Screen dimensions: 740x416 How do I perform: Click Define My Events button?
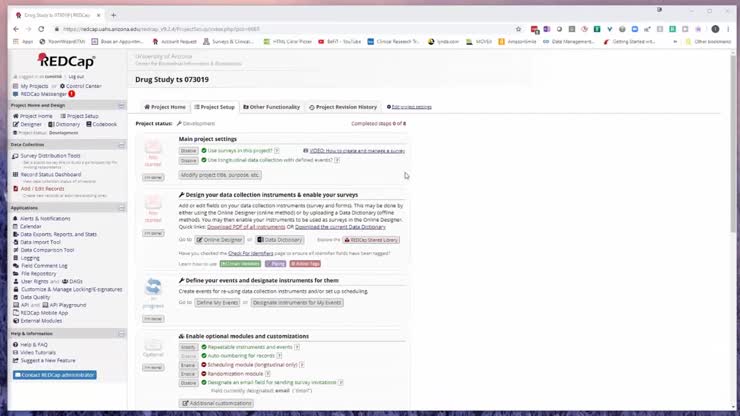coord(217,303)
